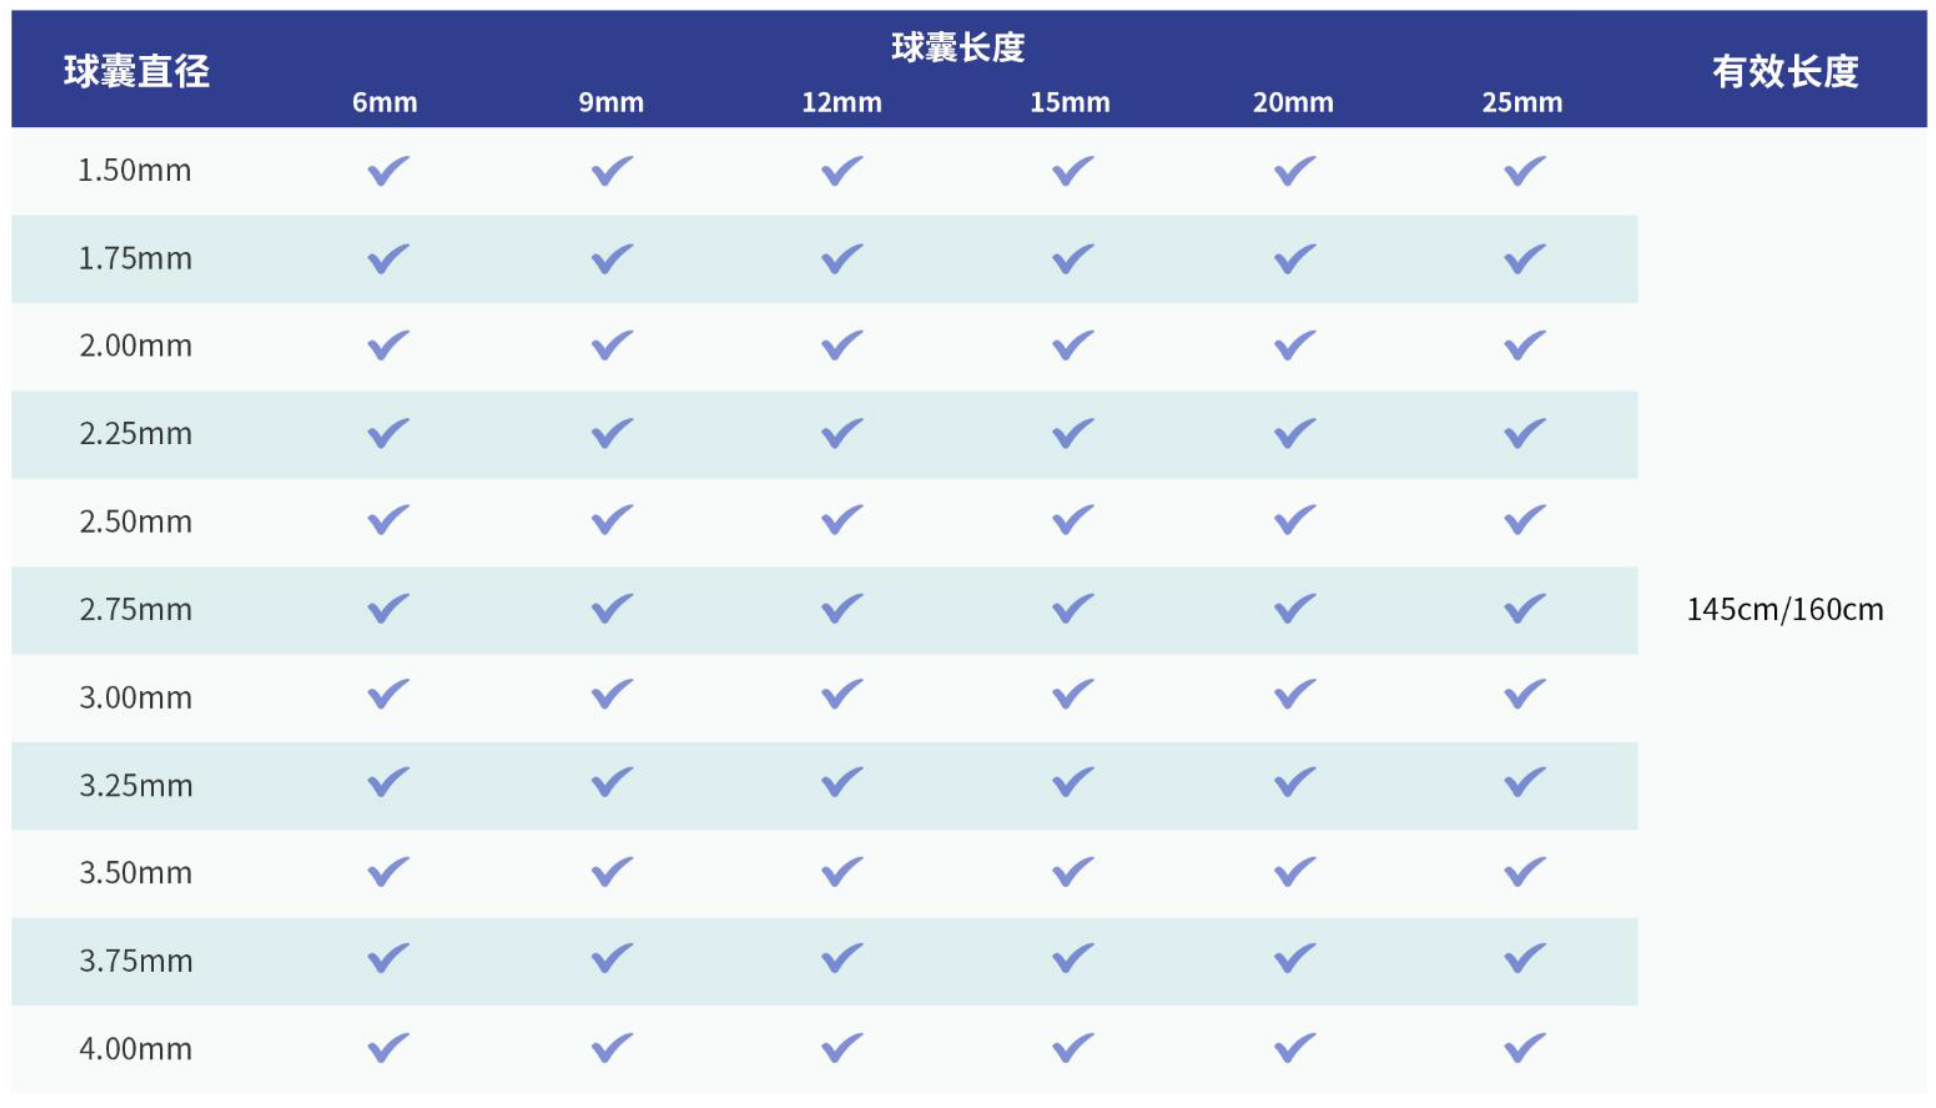Click the checkmark for 2.25mm diameter, 6mm length
Viewport: 1936px width, 1108px height.
tap(388, 434)
